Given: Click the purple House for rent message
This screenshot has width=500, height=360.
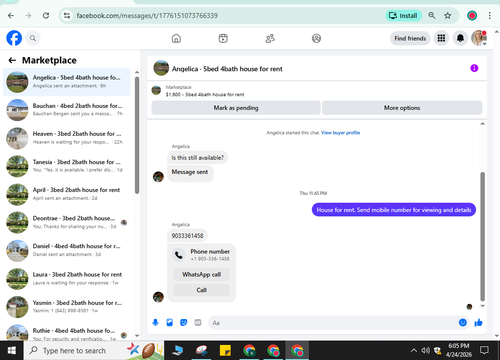Looking at the screenshot, I should (394, 210).
